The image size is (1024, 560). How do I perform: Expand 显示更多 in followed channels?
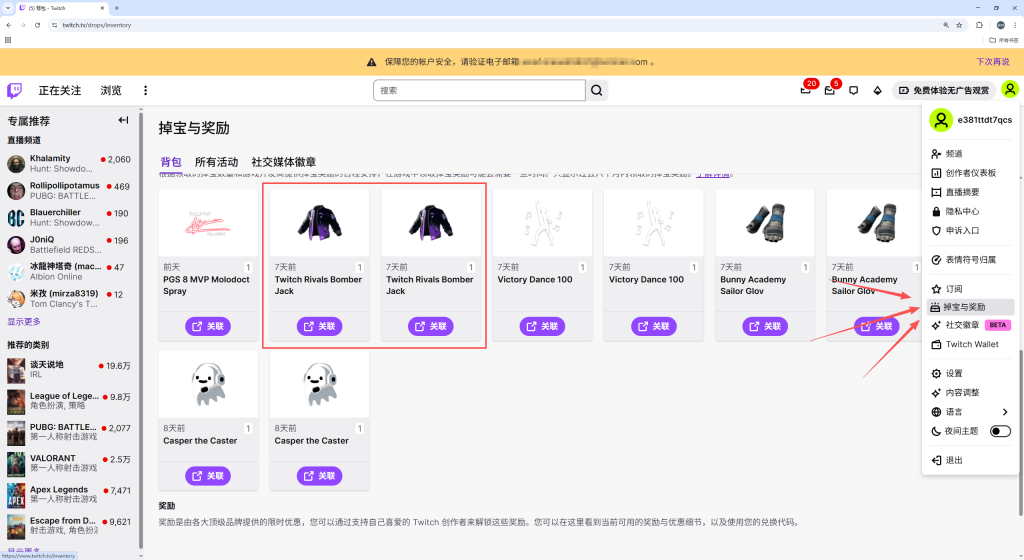coord(25,322)
